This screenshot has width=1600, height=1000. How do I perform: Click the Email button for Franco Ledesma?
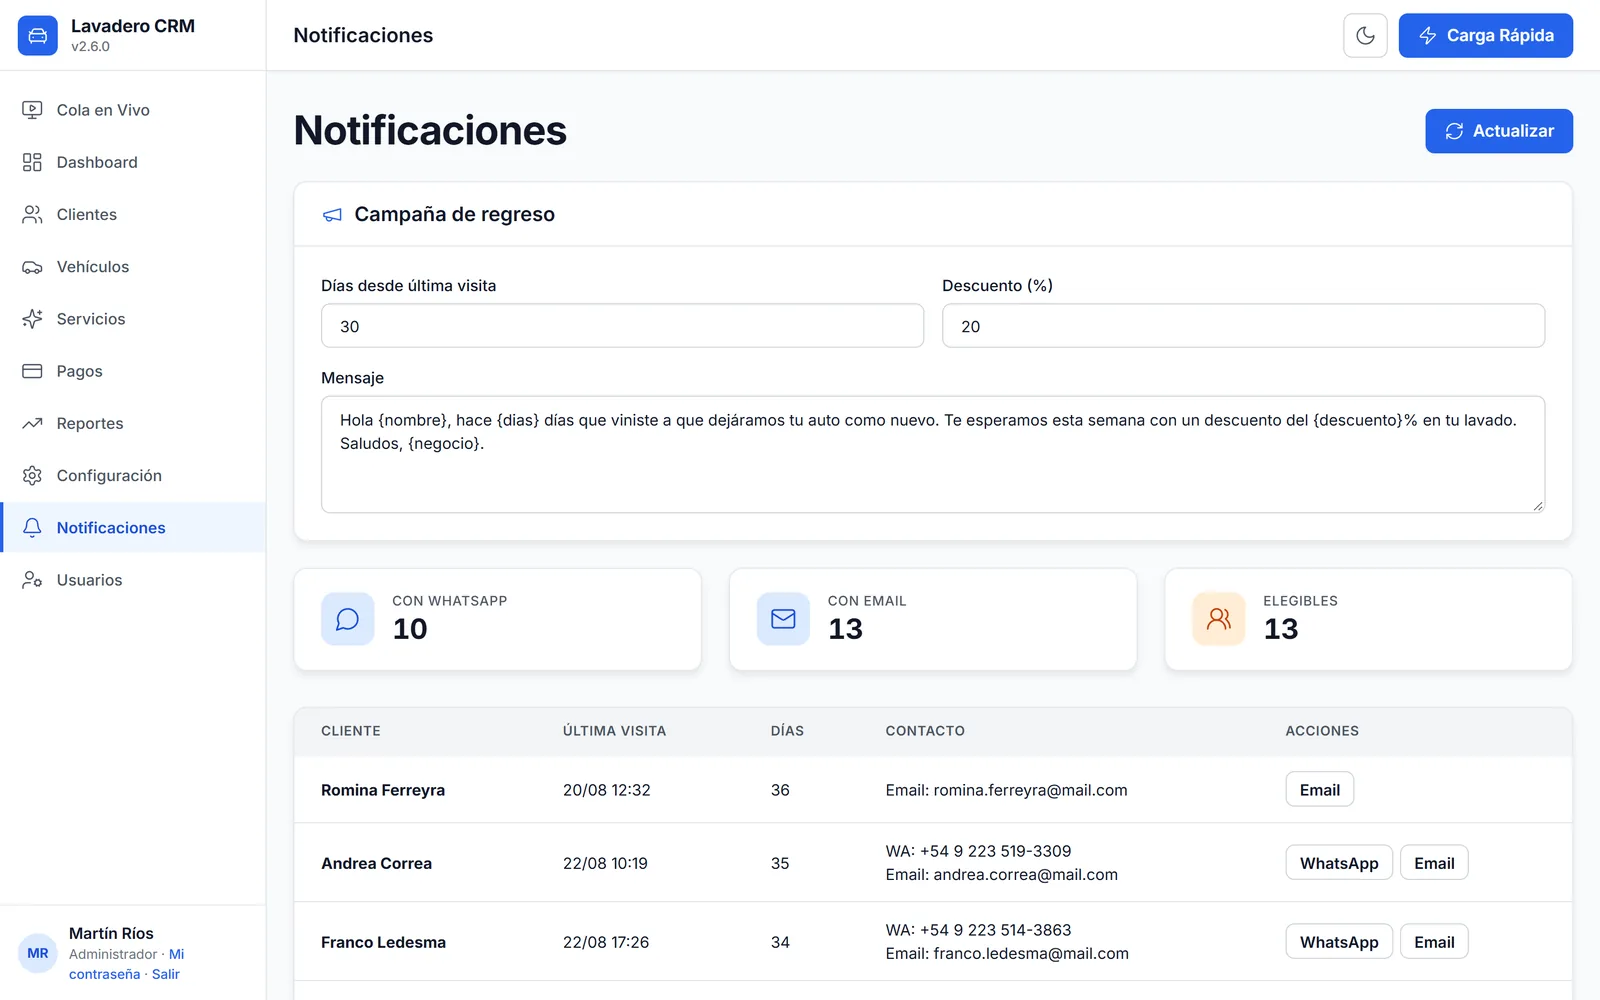(1434, 942)
